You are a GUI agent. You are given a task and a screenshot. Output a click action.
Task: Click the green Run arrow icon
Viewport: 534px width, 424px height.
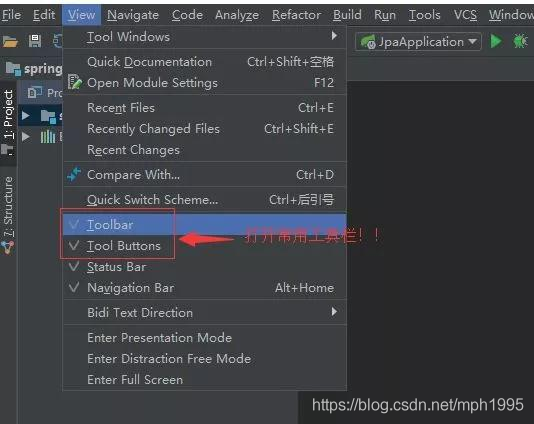coord(496,42)
